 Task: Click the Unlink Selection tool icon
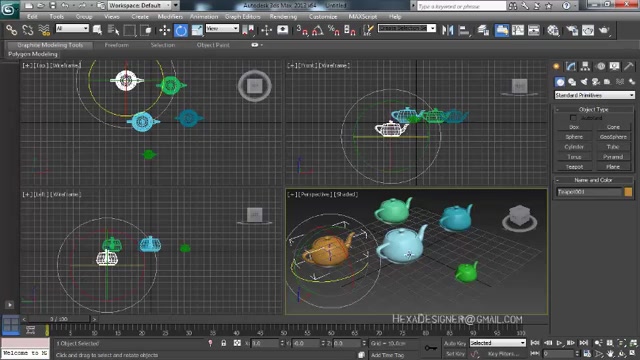[27, 30]
